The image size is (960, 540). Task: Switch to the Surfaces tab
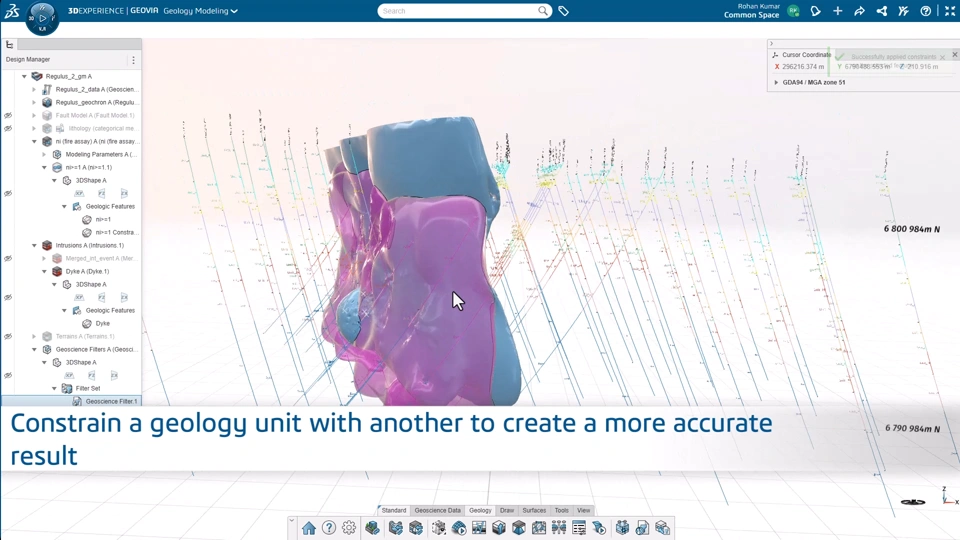click(x=534, y=510)
